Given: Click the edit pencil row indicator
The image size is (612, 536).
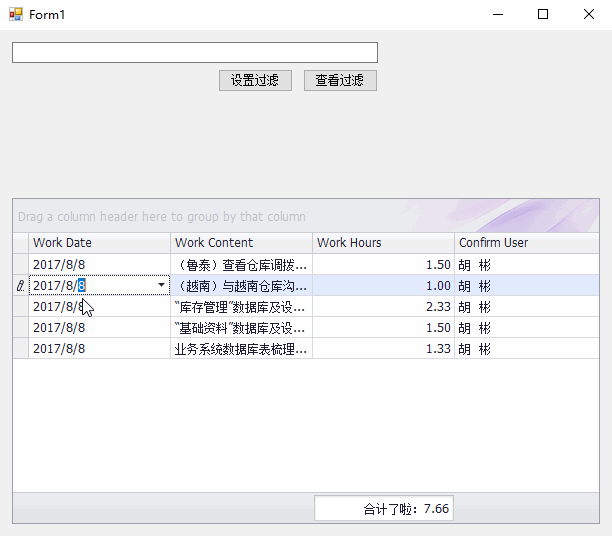Looking at the screenshot, I should pyautogui.click(x=21, y=286).
